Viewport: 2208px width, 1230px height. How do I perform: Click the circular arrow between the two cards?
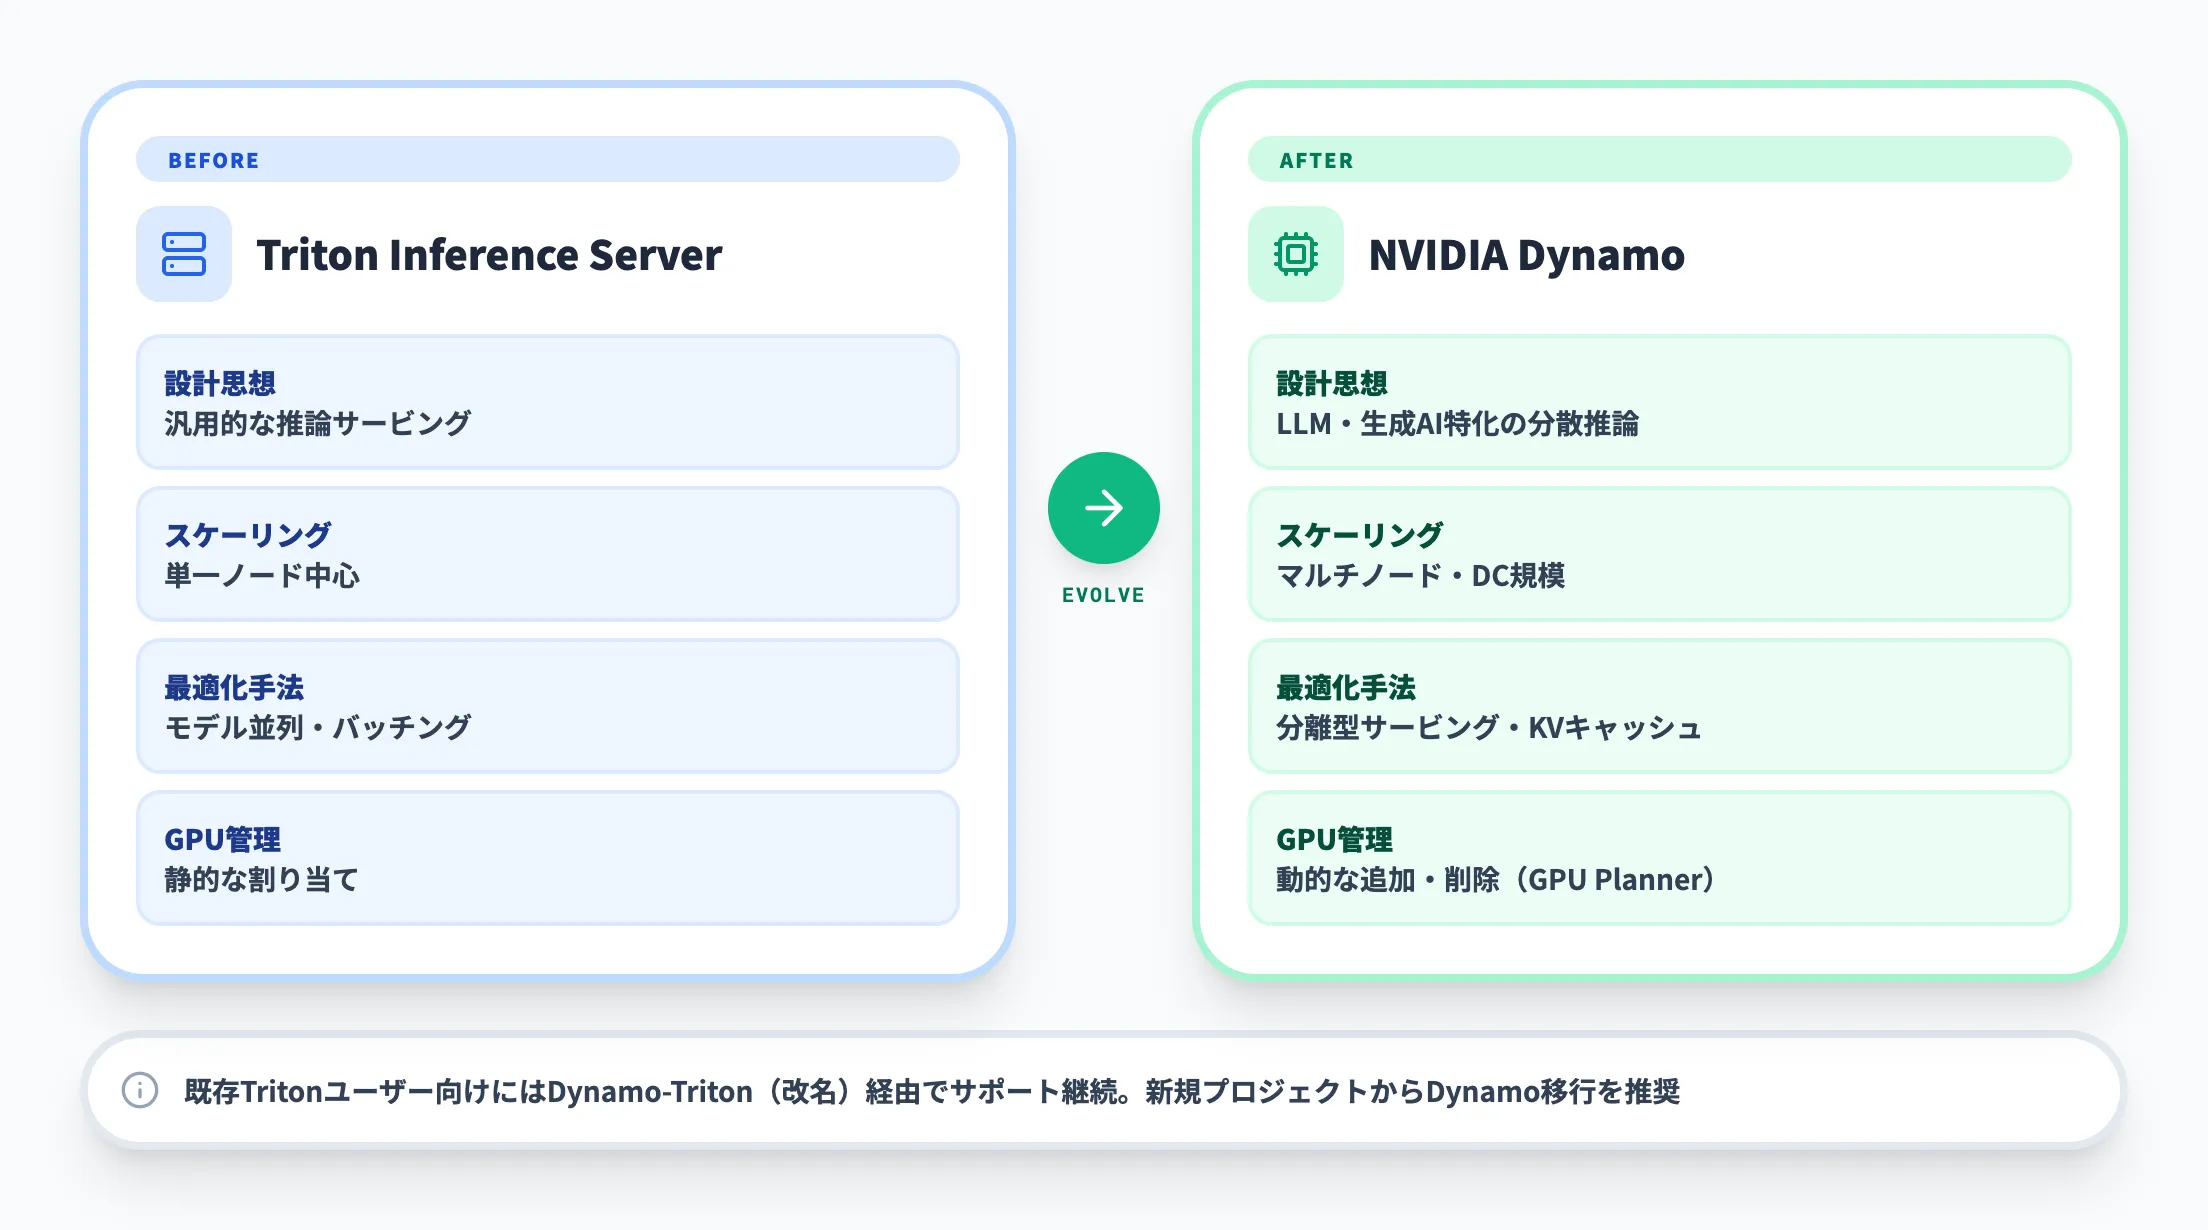1103,507
